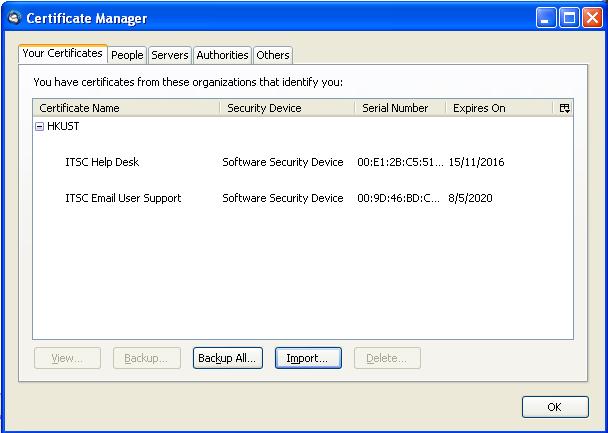The width and height of the screenshot is (608, 433).
Task: Select the HKUST organization row
Action: click(x=63, y=127)
